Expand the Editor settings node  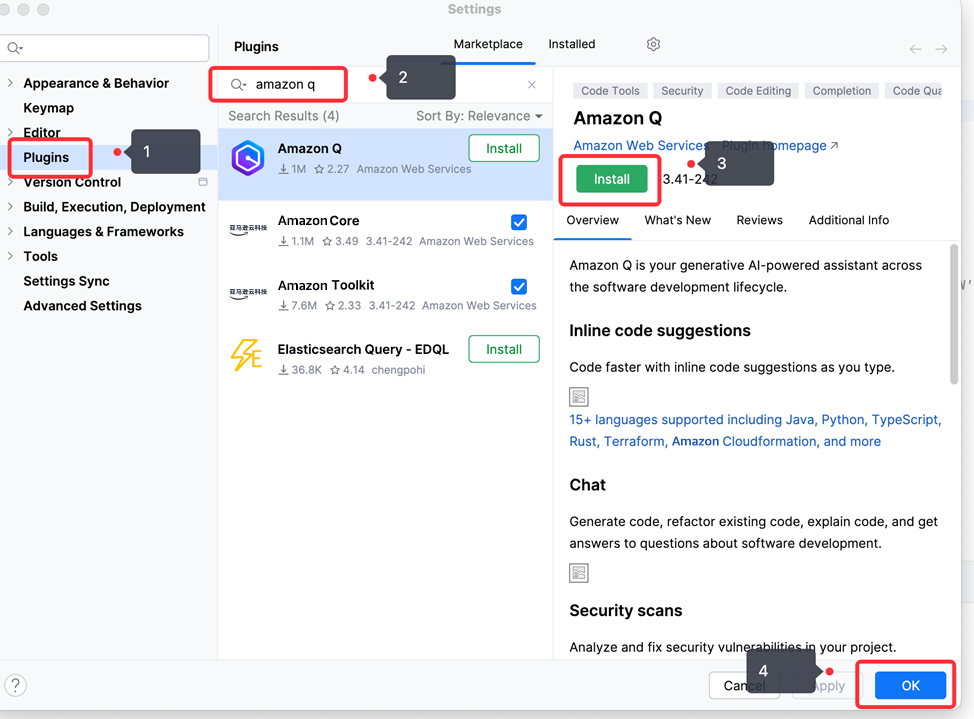[11, 132]
